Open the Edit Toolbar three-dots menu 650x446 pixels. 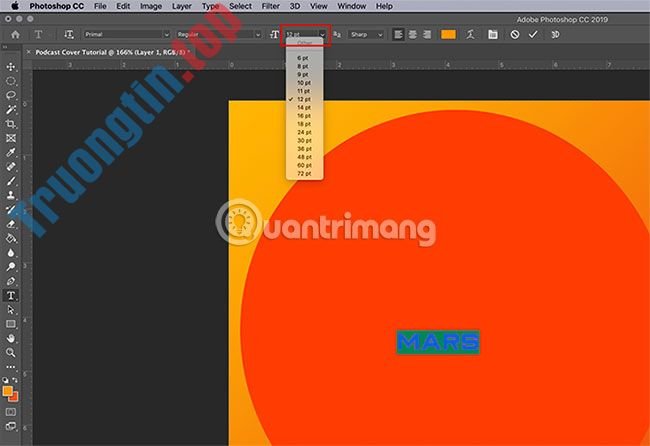pyautogui.click(x=11, y=367)
